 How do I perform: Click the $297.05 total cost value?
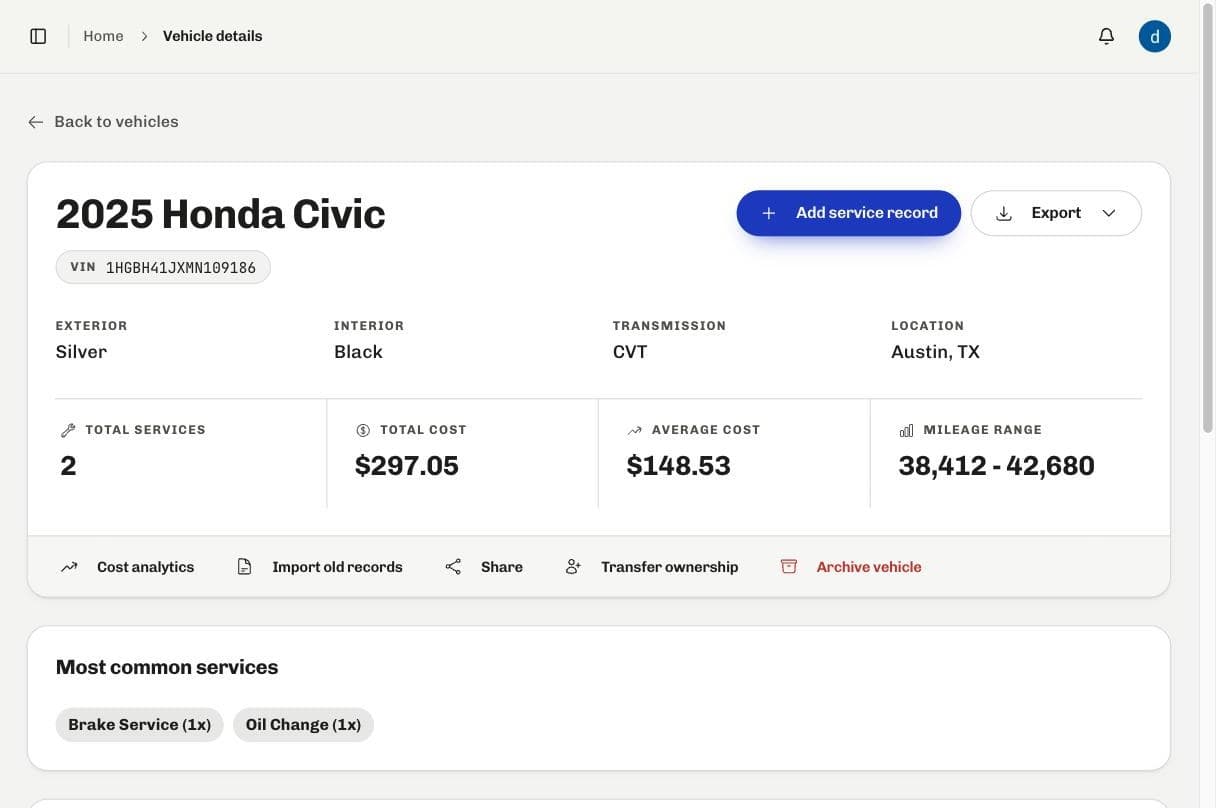tap(407, 466)
